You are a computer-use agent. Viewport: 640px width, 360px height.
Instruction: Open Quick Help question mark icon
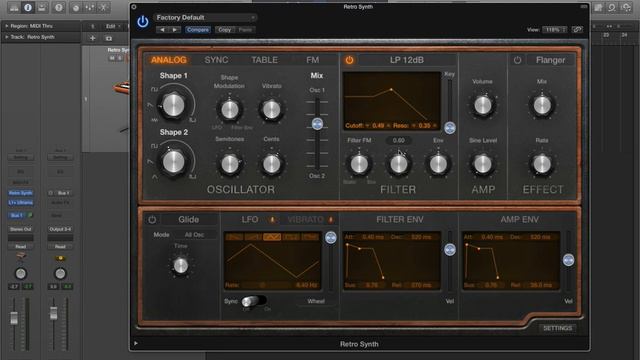click(x=59, y=7)
